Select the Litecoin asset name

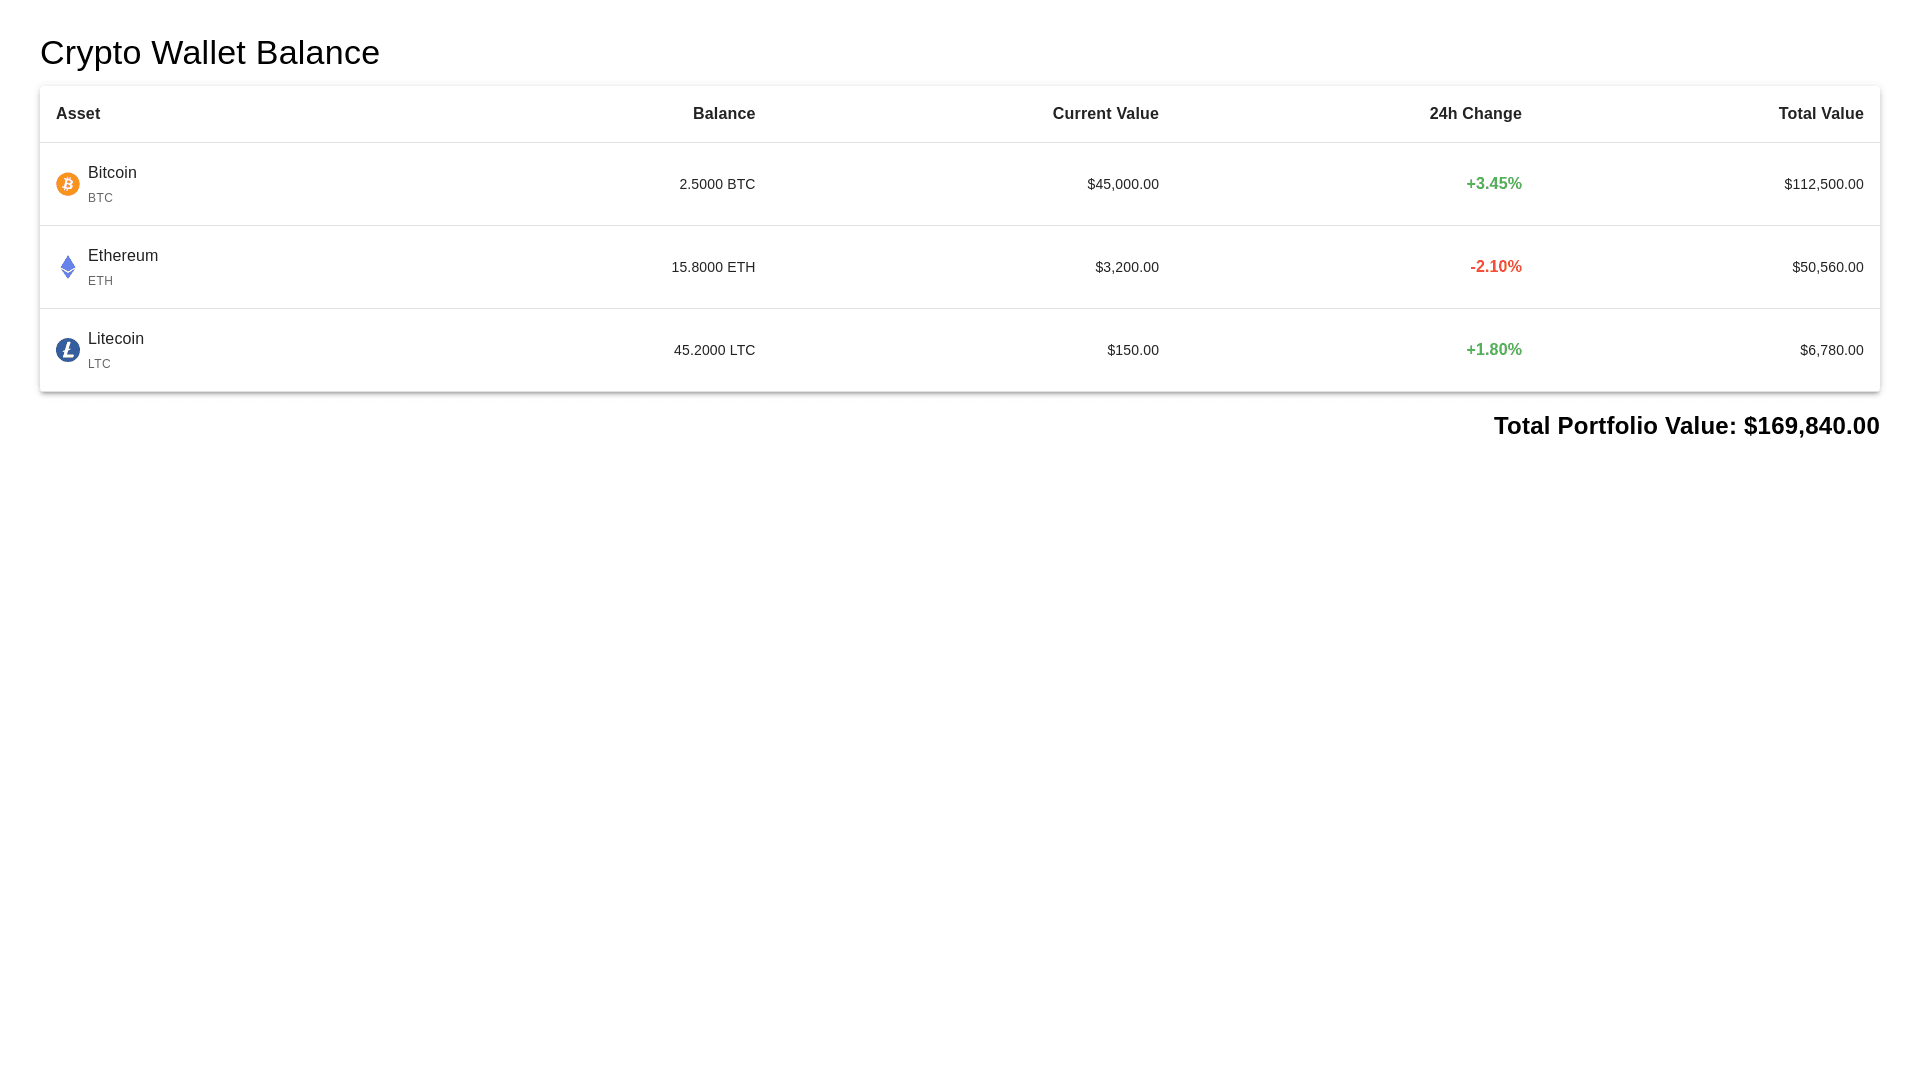(x=116, y=339)
